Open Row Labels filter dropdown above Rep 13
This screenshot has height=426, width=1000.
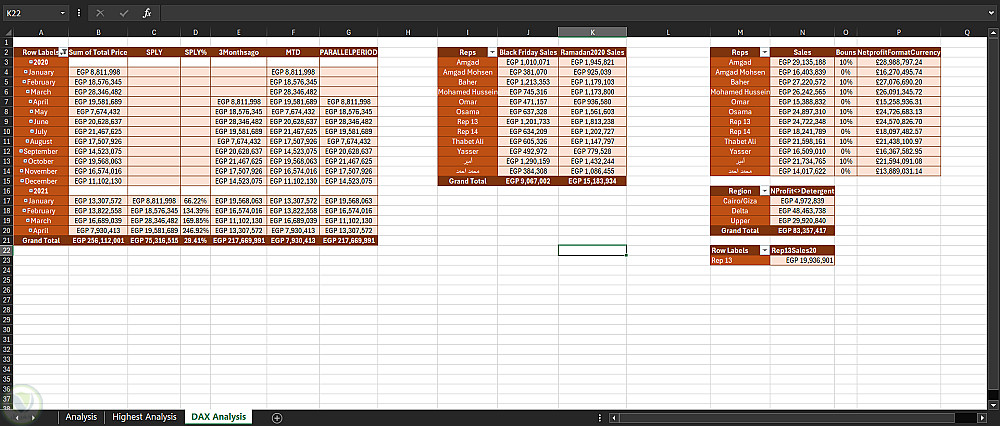764,251
